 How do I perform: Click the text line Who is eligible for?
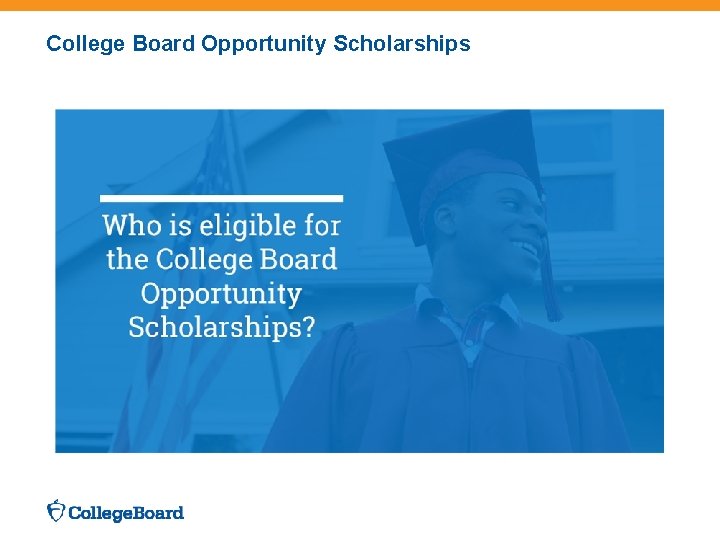(222, 225)
